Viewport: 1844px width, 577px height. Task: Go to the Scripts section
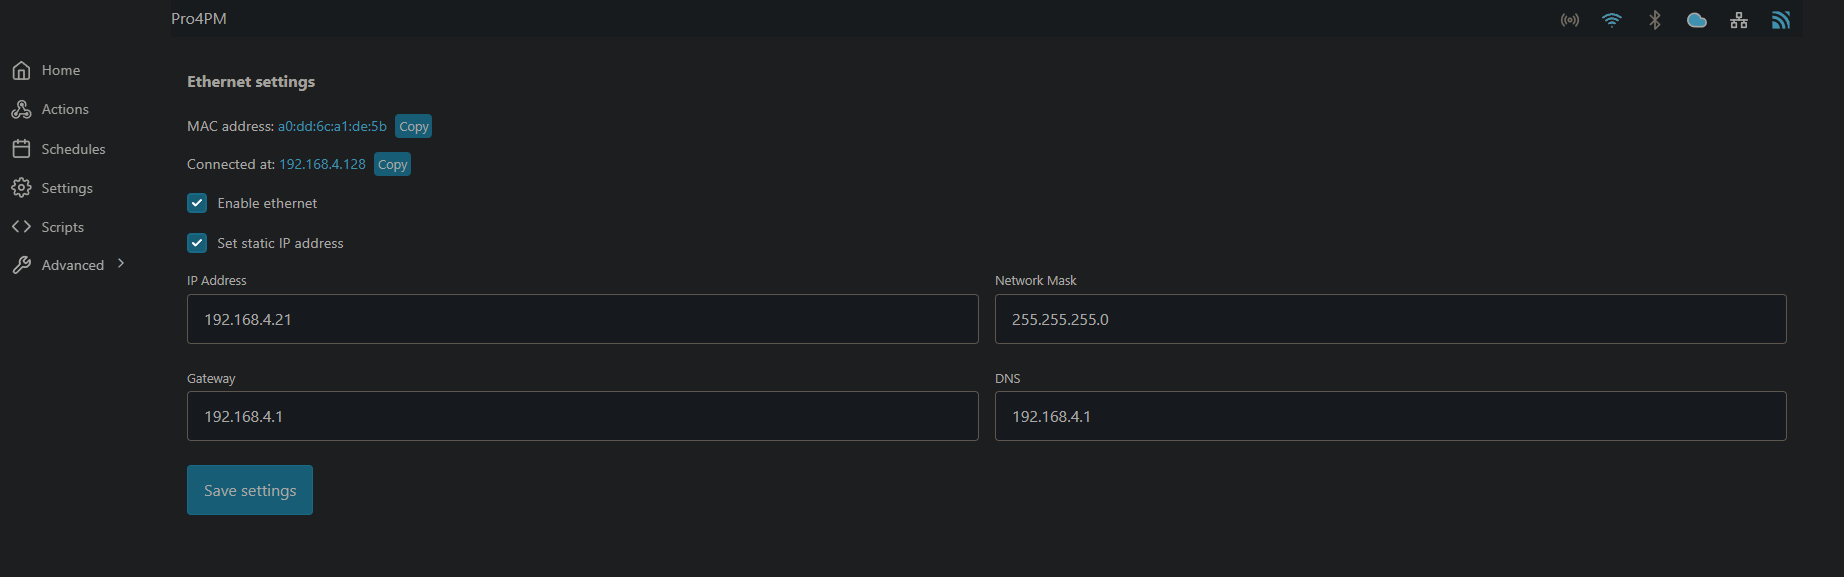click(62, 227)
